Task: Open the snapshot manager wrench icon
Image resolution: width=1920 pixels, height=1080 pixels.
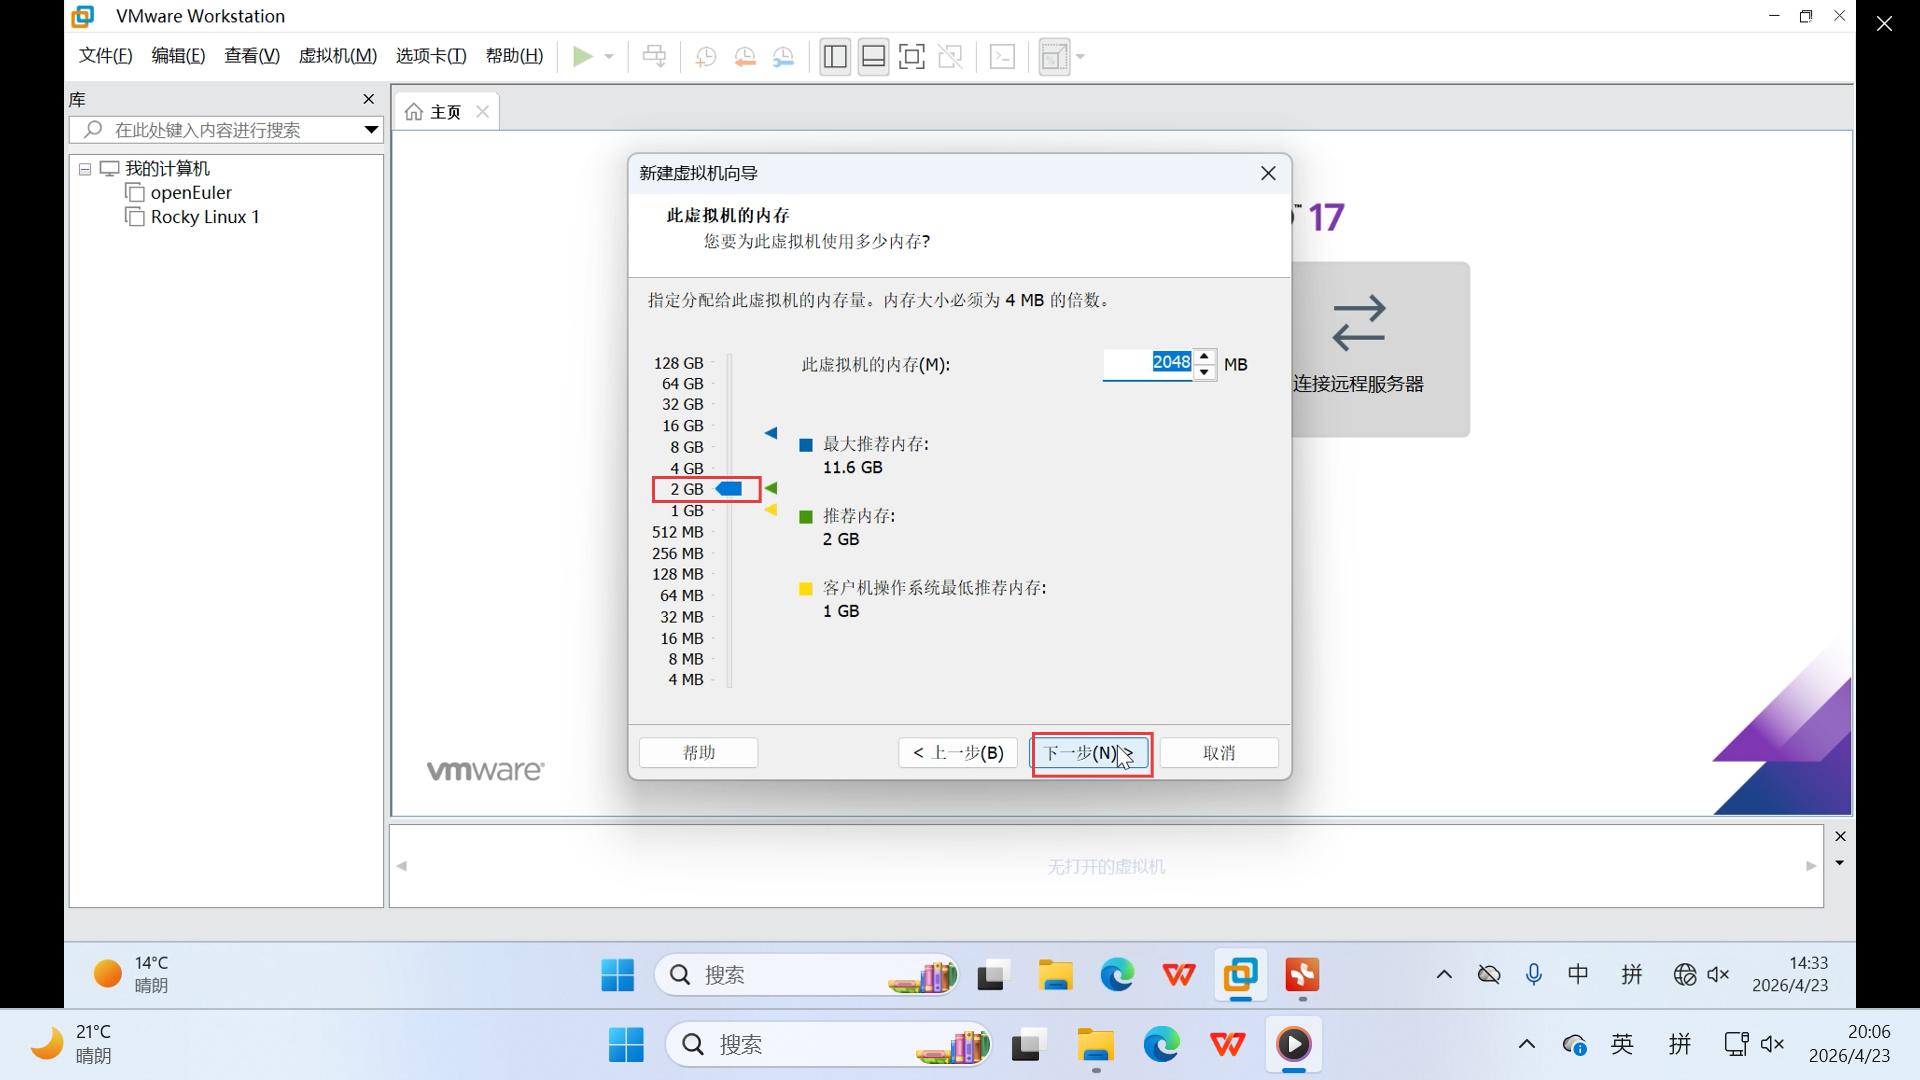Action: click(x=784, y=57)
